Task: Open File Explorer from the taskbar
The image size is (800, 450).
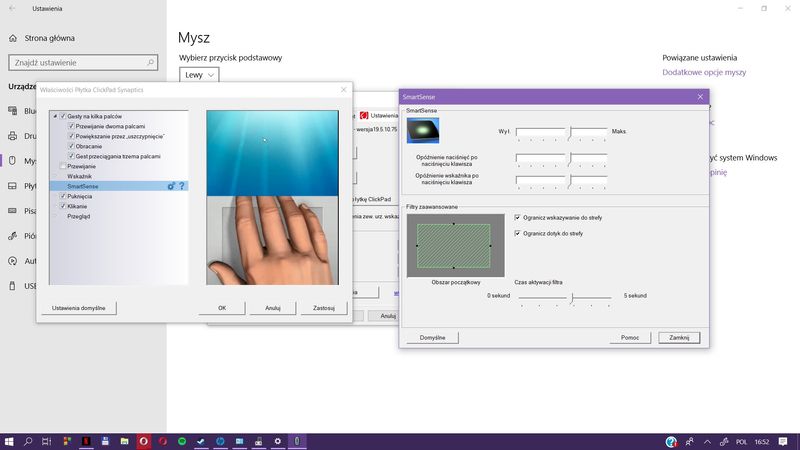Action: 124,441
